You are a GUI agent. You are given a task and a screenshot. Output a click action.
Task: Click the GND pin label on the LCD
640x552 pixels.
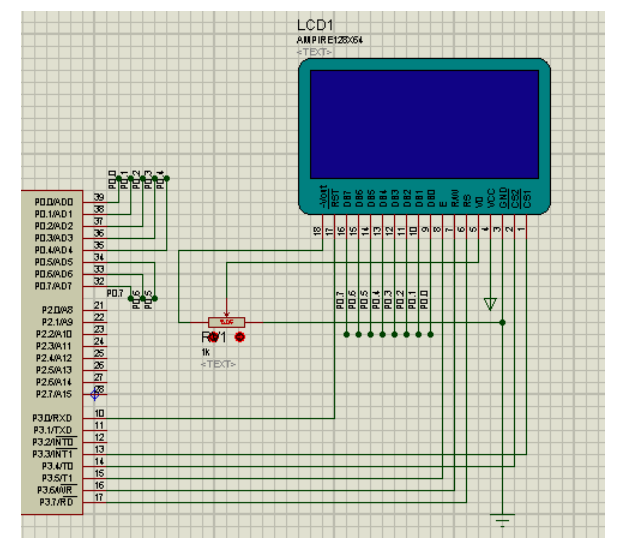click(x=503, y=198)
